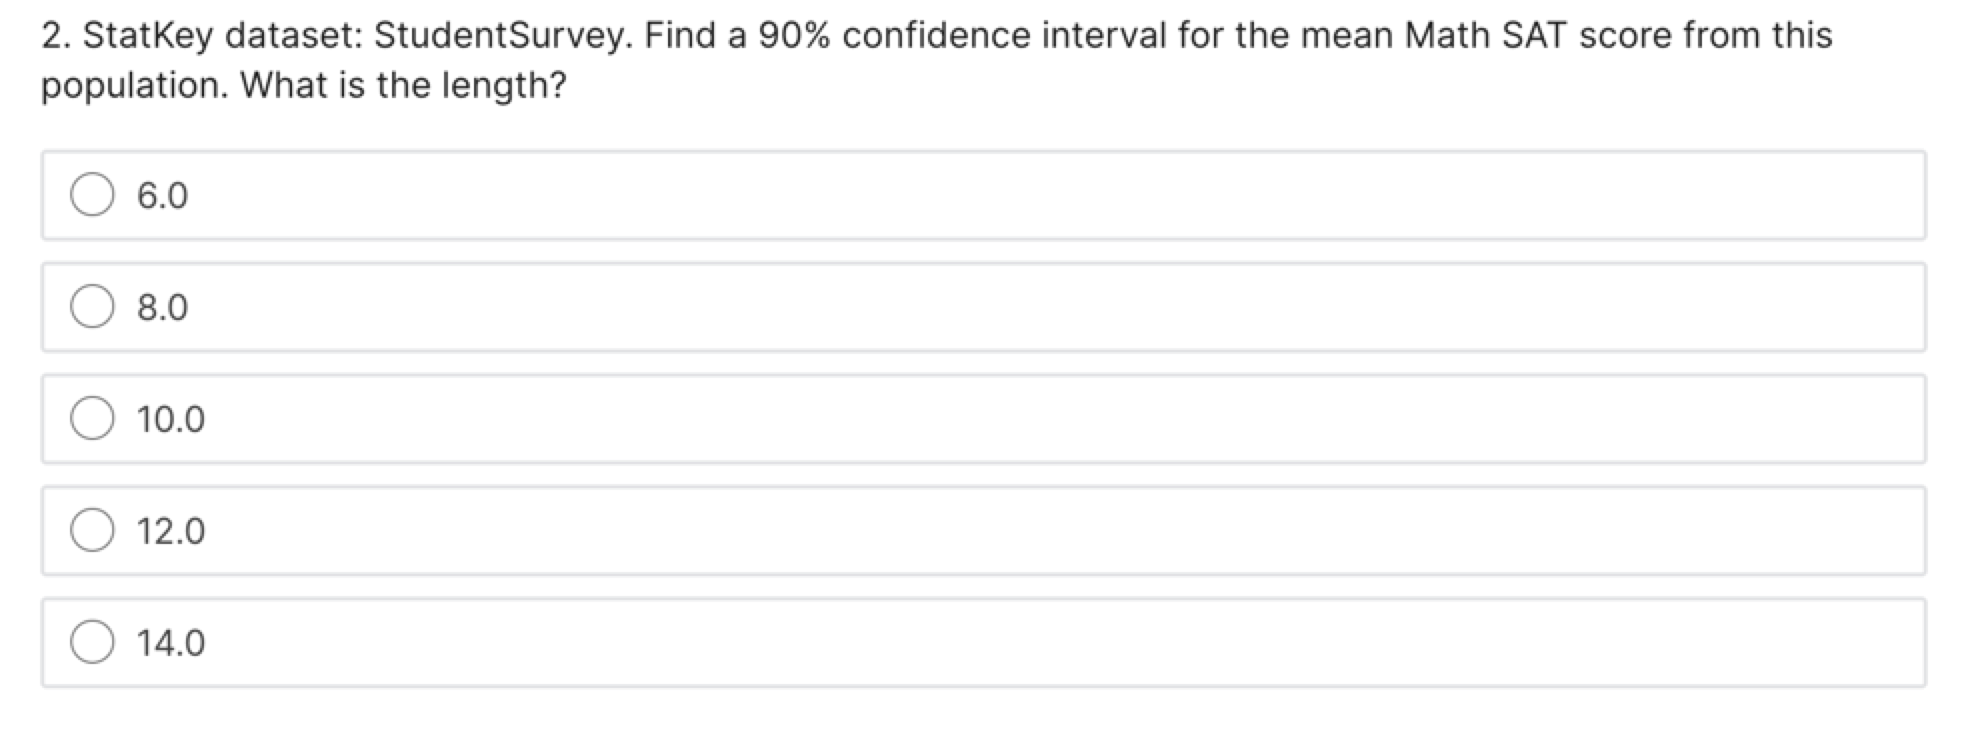Image resolution: width=1964 pixels, height=746 pixels.
Task: Select the radio button for answer 8.0
Action: [x=93, y=307]
